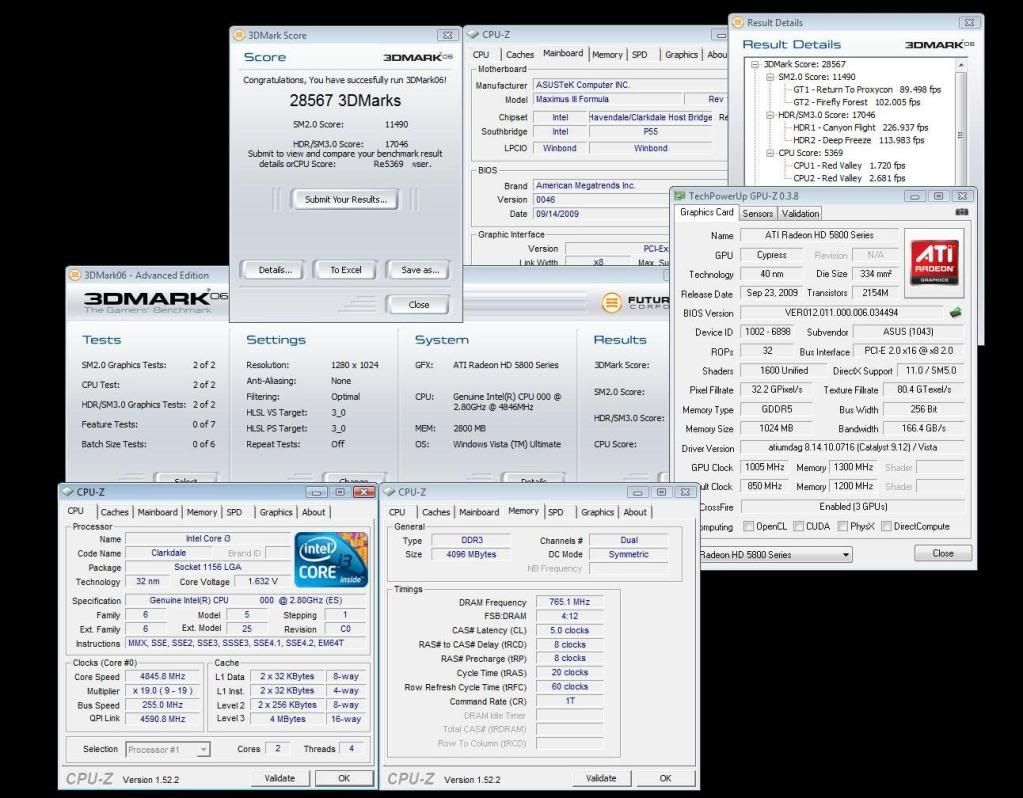Viewport: 1023px width, 798px height.
Task: Switch to Sensors tab in GPU-Z
Action: coord(757,213)
